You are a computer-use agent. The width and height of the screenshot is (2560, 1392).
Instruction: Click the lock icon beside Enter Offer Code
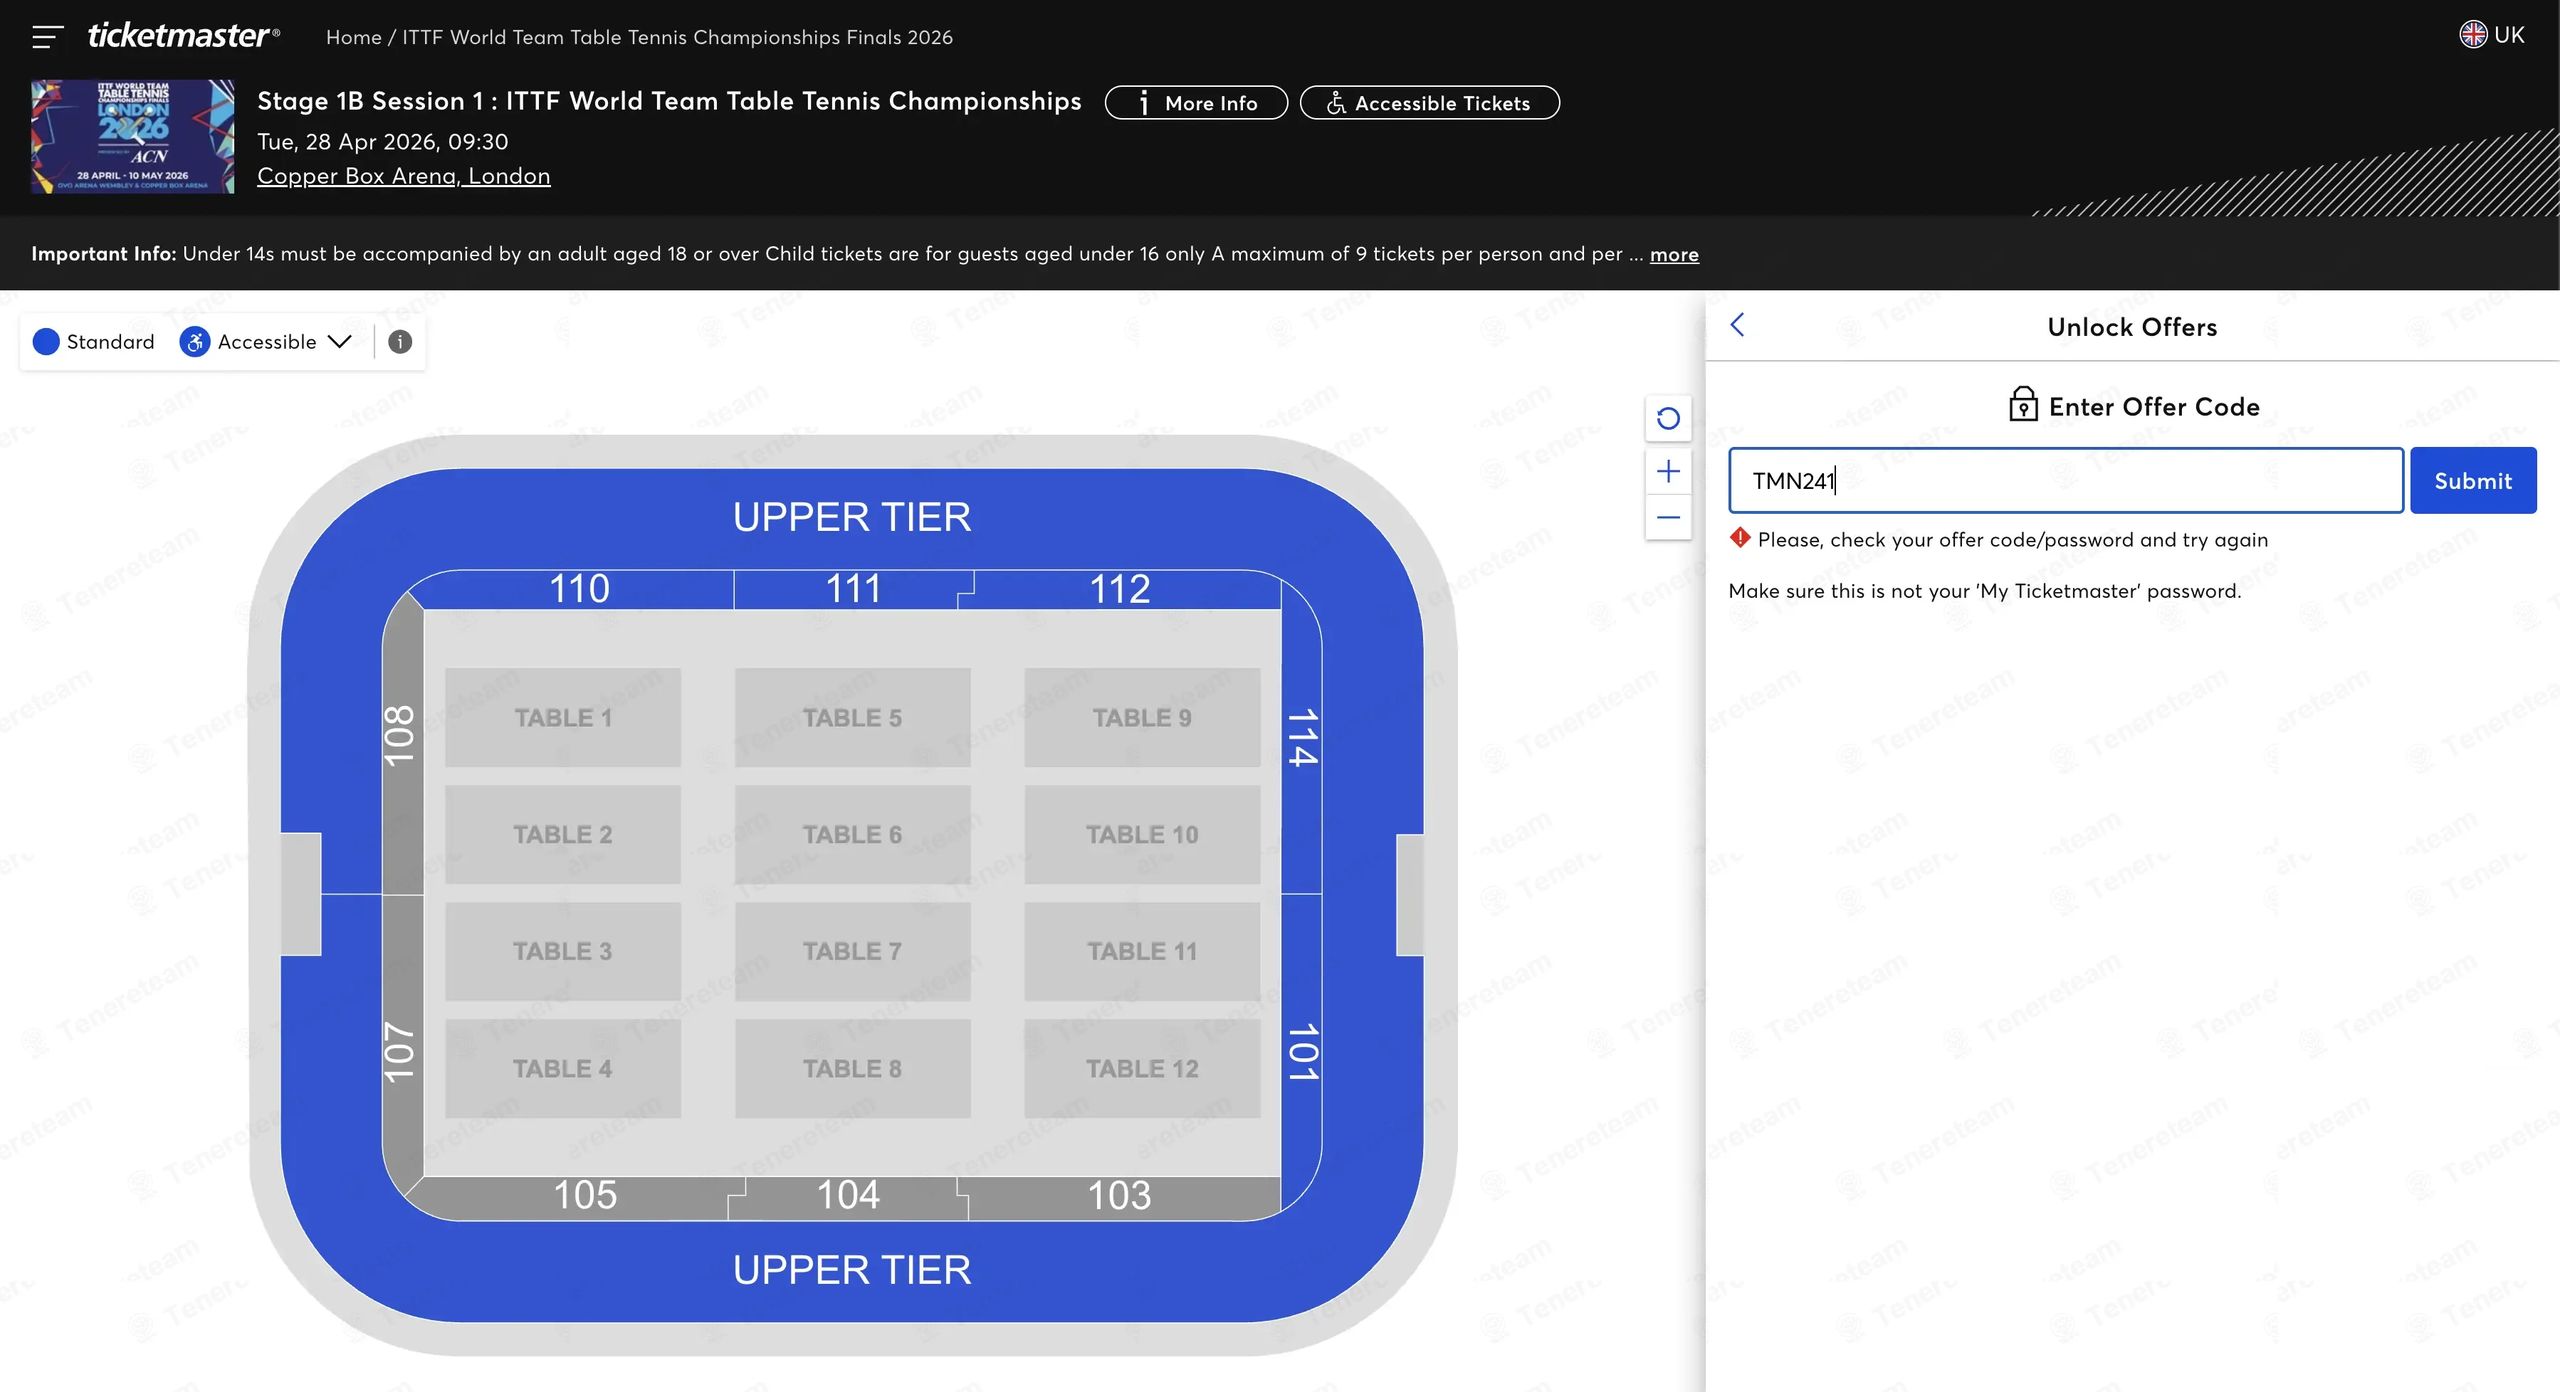pyautogui.click(x=2023, y=404)
